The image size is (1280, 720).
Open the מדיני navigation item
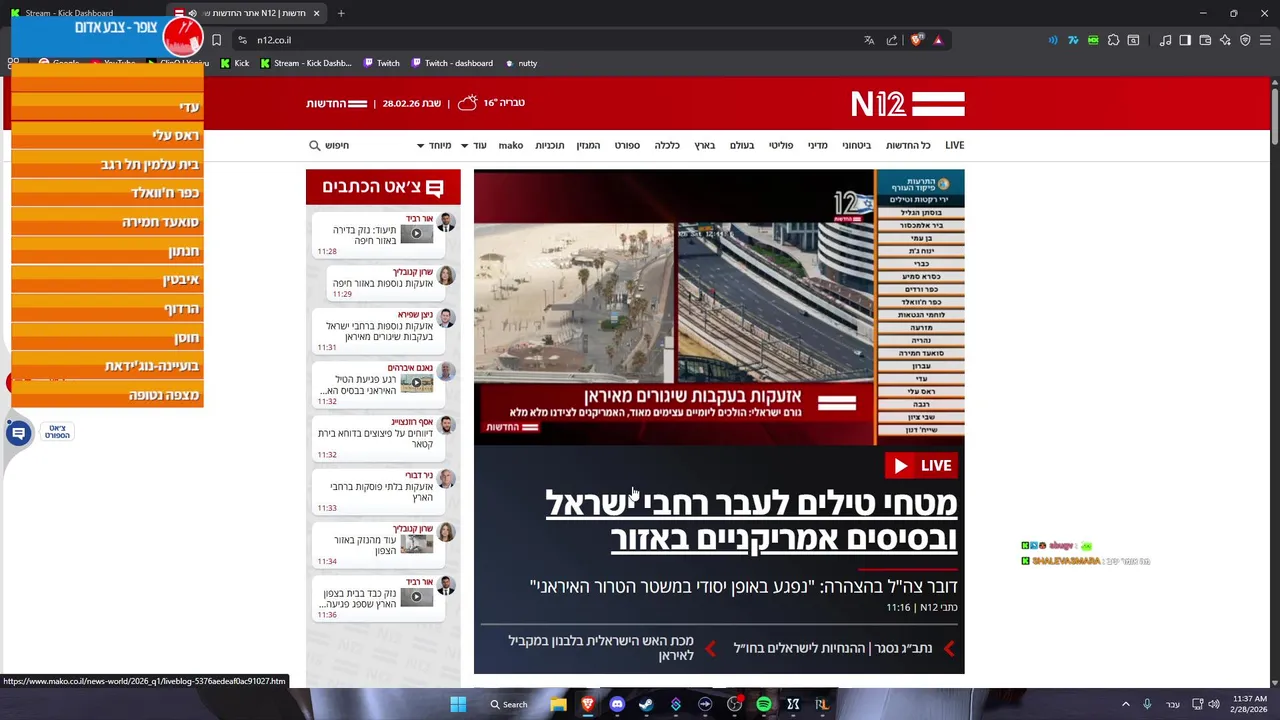pos(818,145)
